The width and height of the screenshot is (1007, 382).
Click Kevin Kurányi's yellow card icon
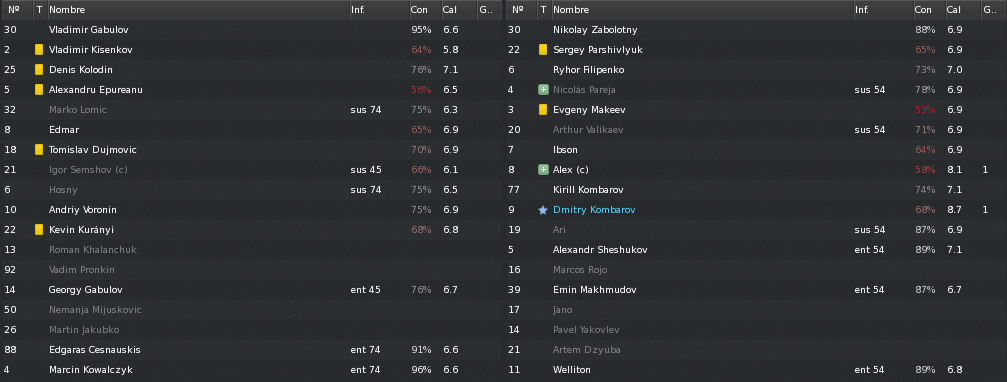coord(39,229)
